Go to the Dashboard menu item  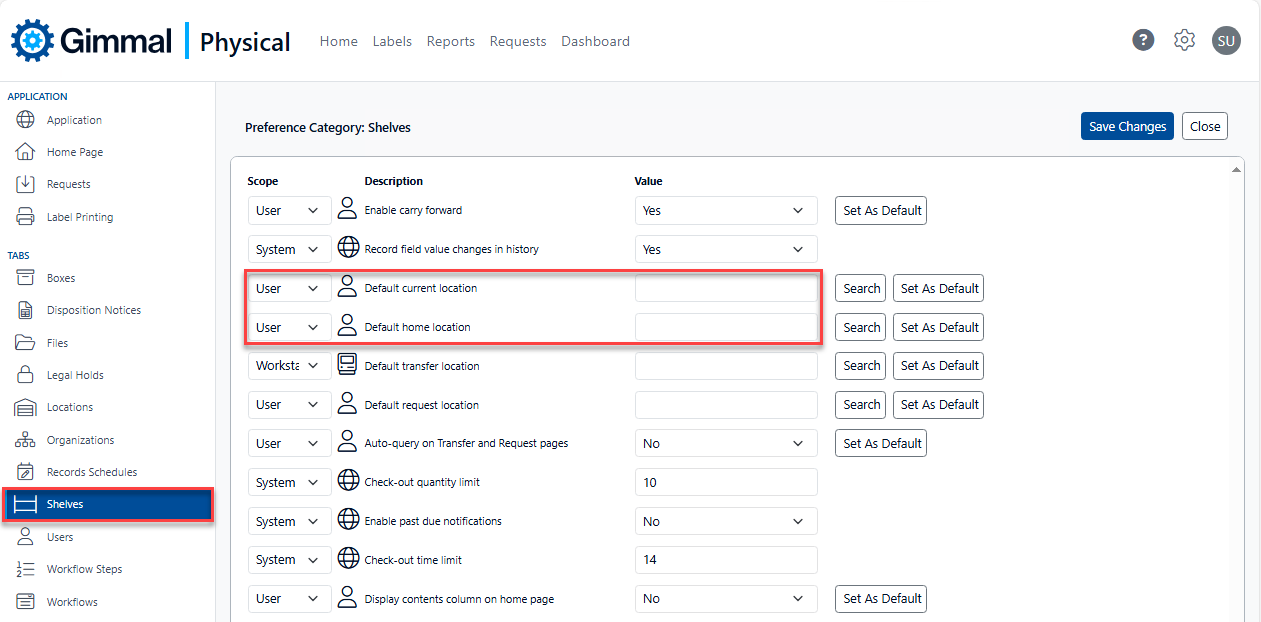click(595, 41)
